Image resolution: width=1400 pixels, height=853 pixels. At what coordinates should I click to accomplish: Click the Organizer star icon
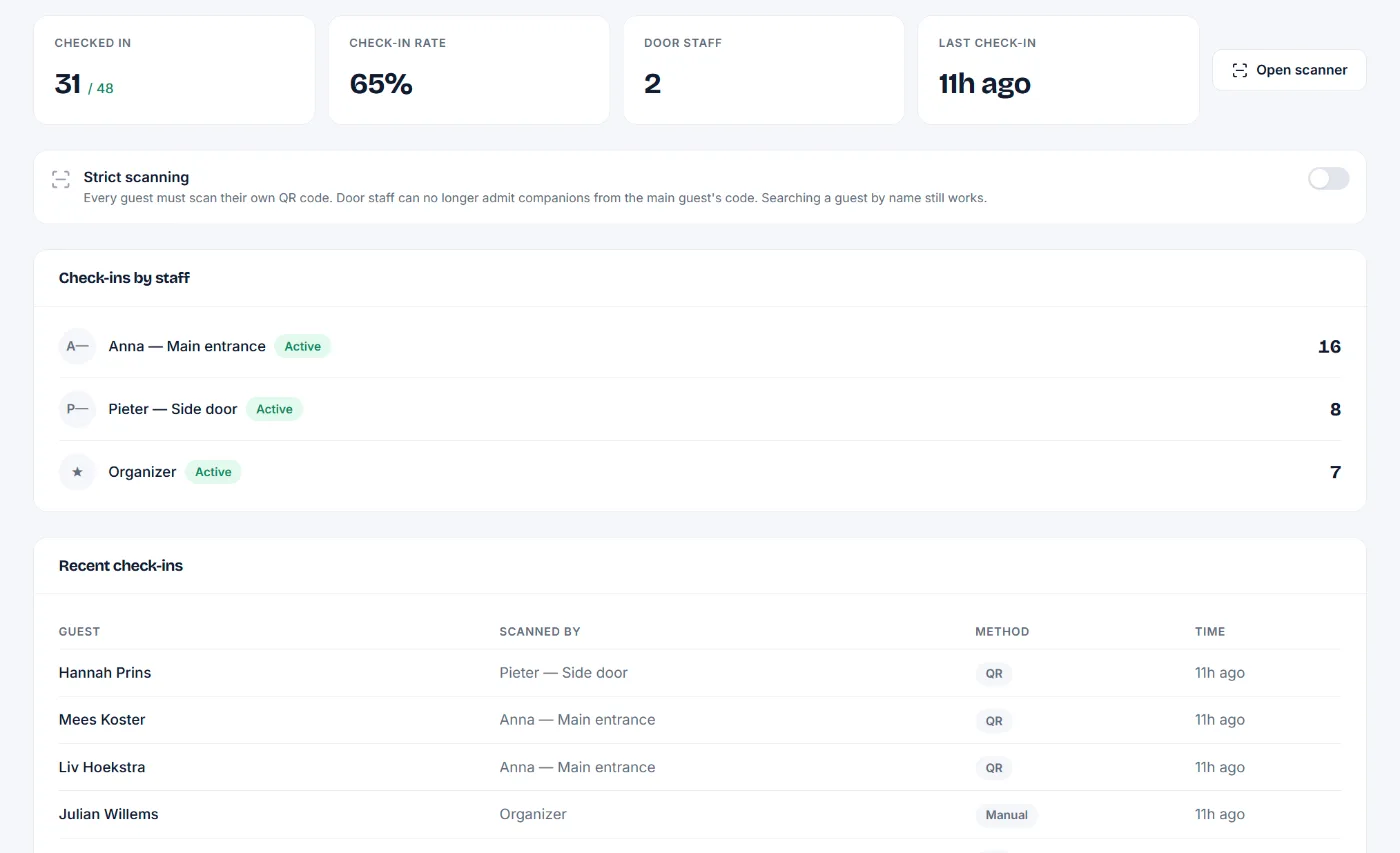coord(77,472)
